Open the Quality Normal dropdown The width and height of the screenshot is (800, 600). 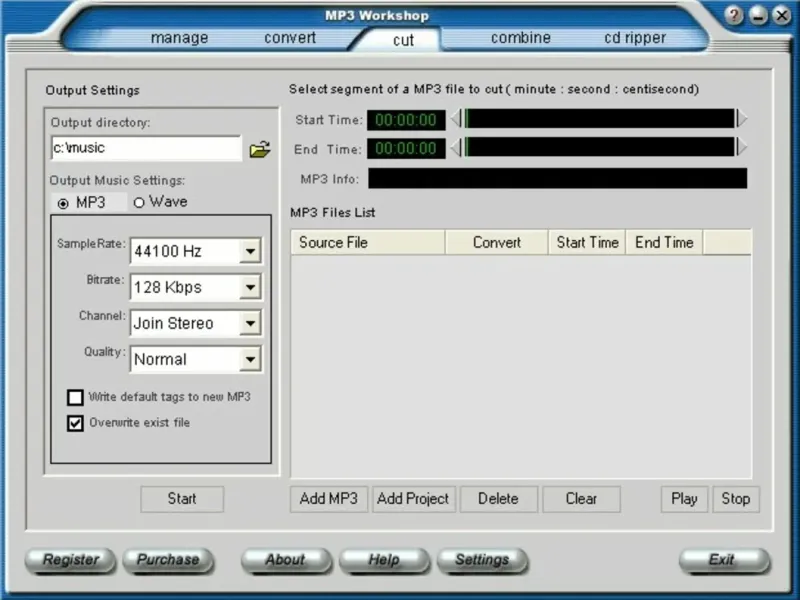point(250,359)
